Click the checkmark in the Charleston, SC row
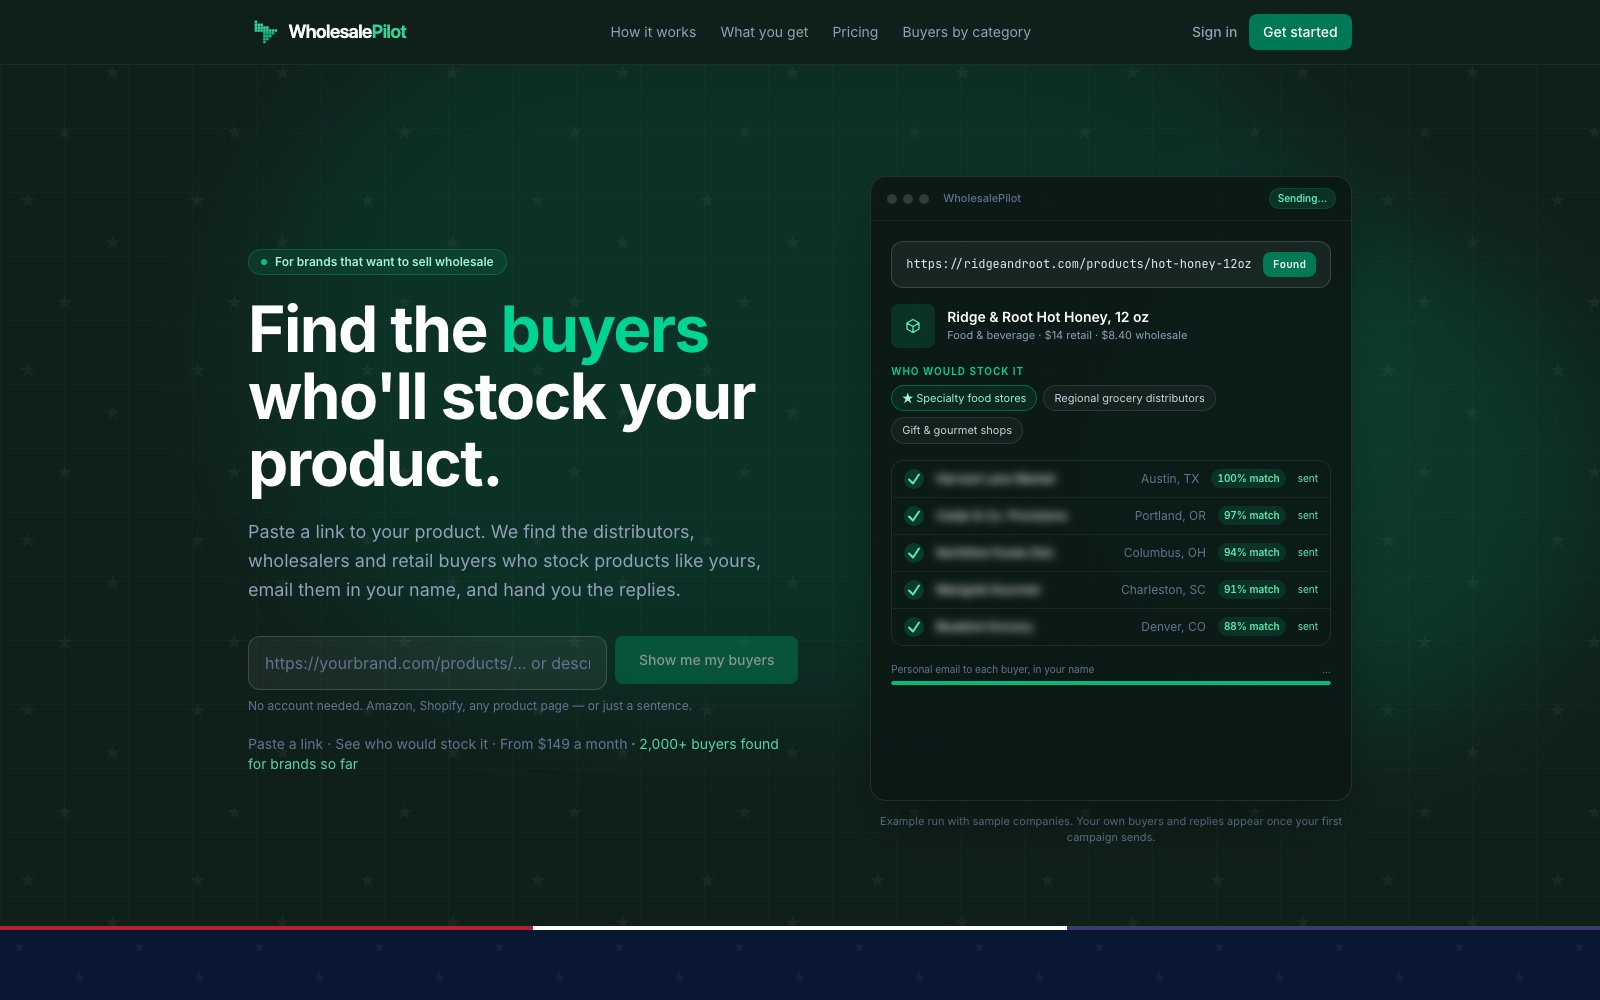Screen dimensions: 1600x1000 (x=914, y=590)
